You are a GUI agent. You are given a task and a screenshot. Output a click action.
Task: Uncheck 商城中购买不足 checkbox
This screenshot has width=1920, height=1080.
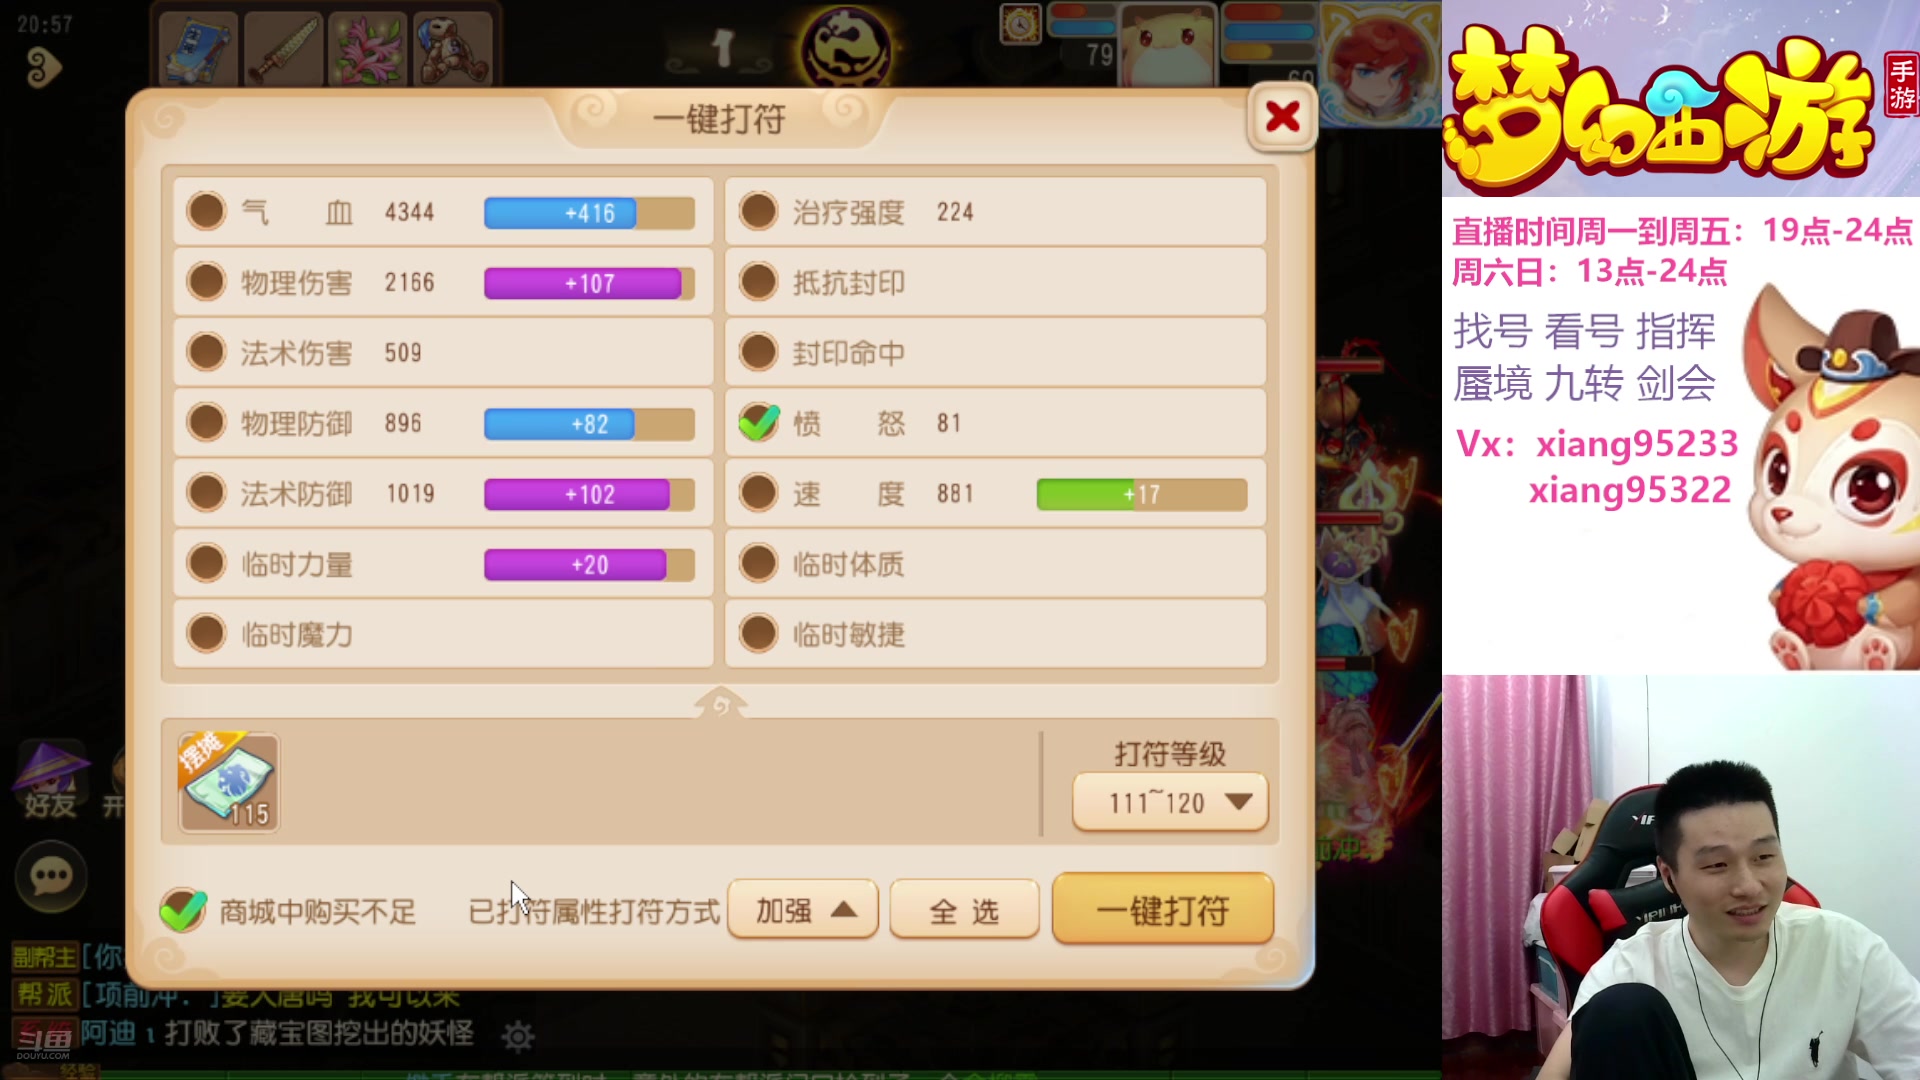183,910
